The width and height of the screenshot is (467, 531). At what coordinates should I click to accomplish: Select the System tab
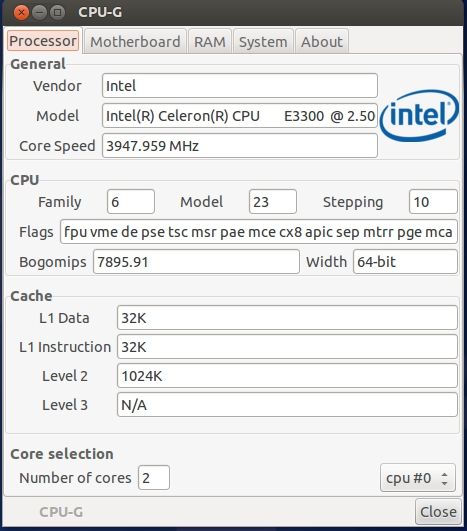(263, 42)
